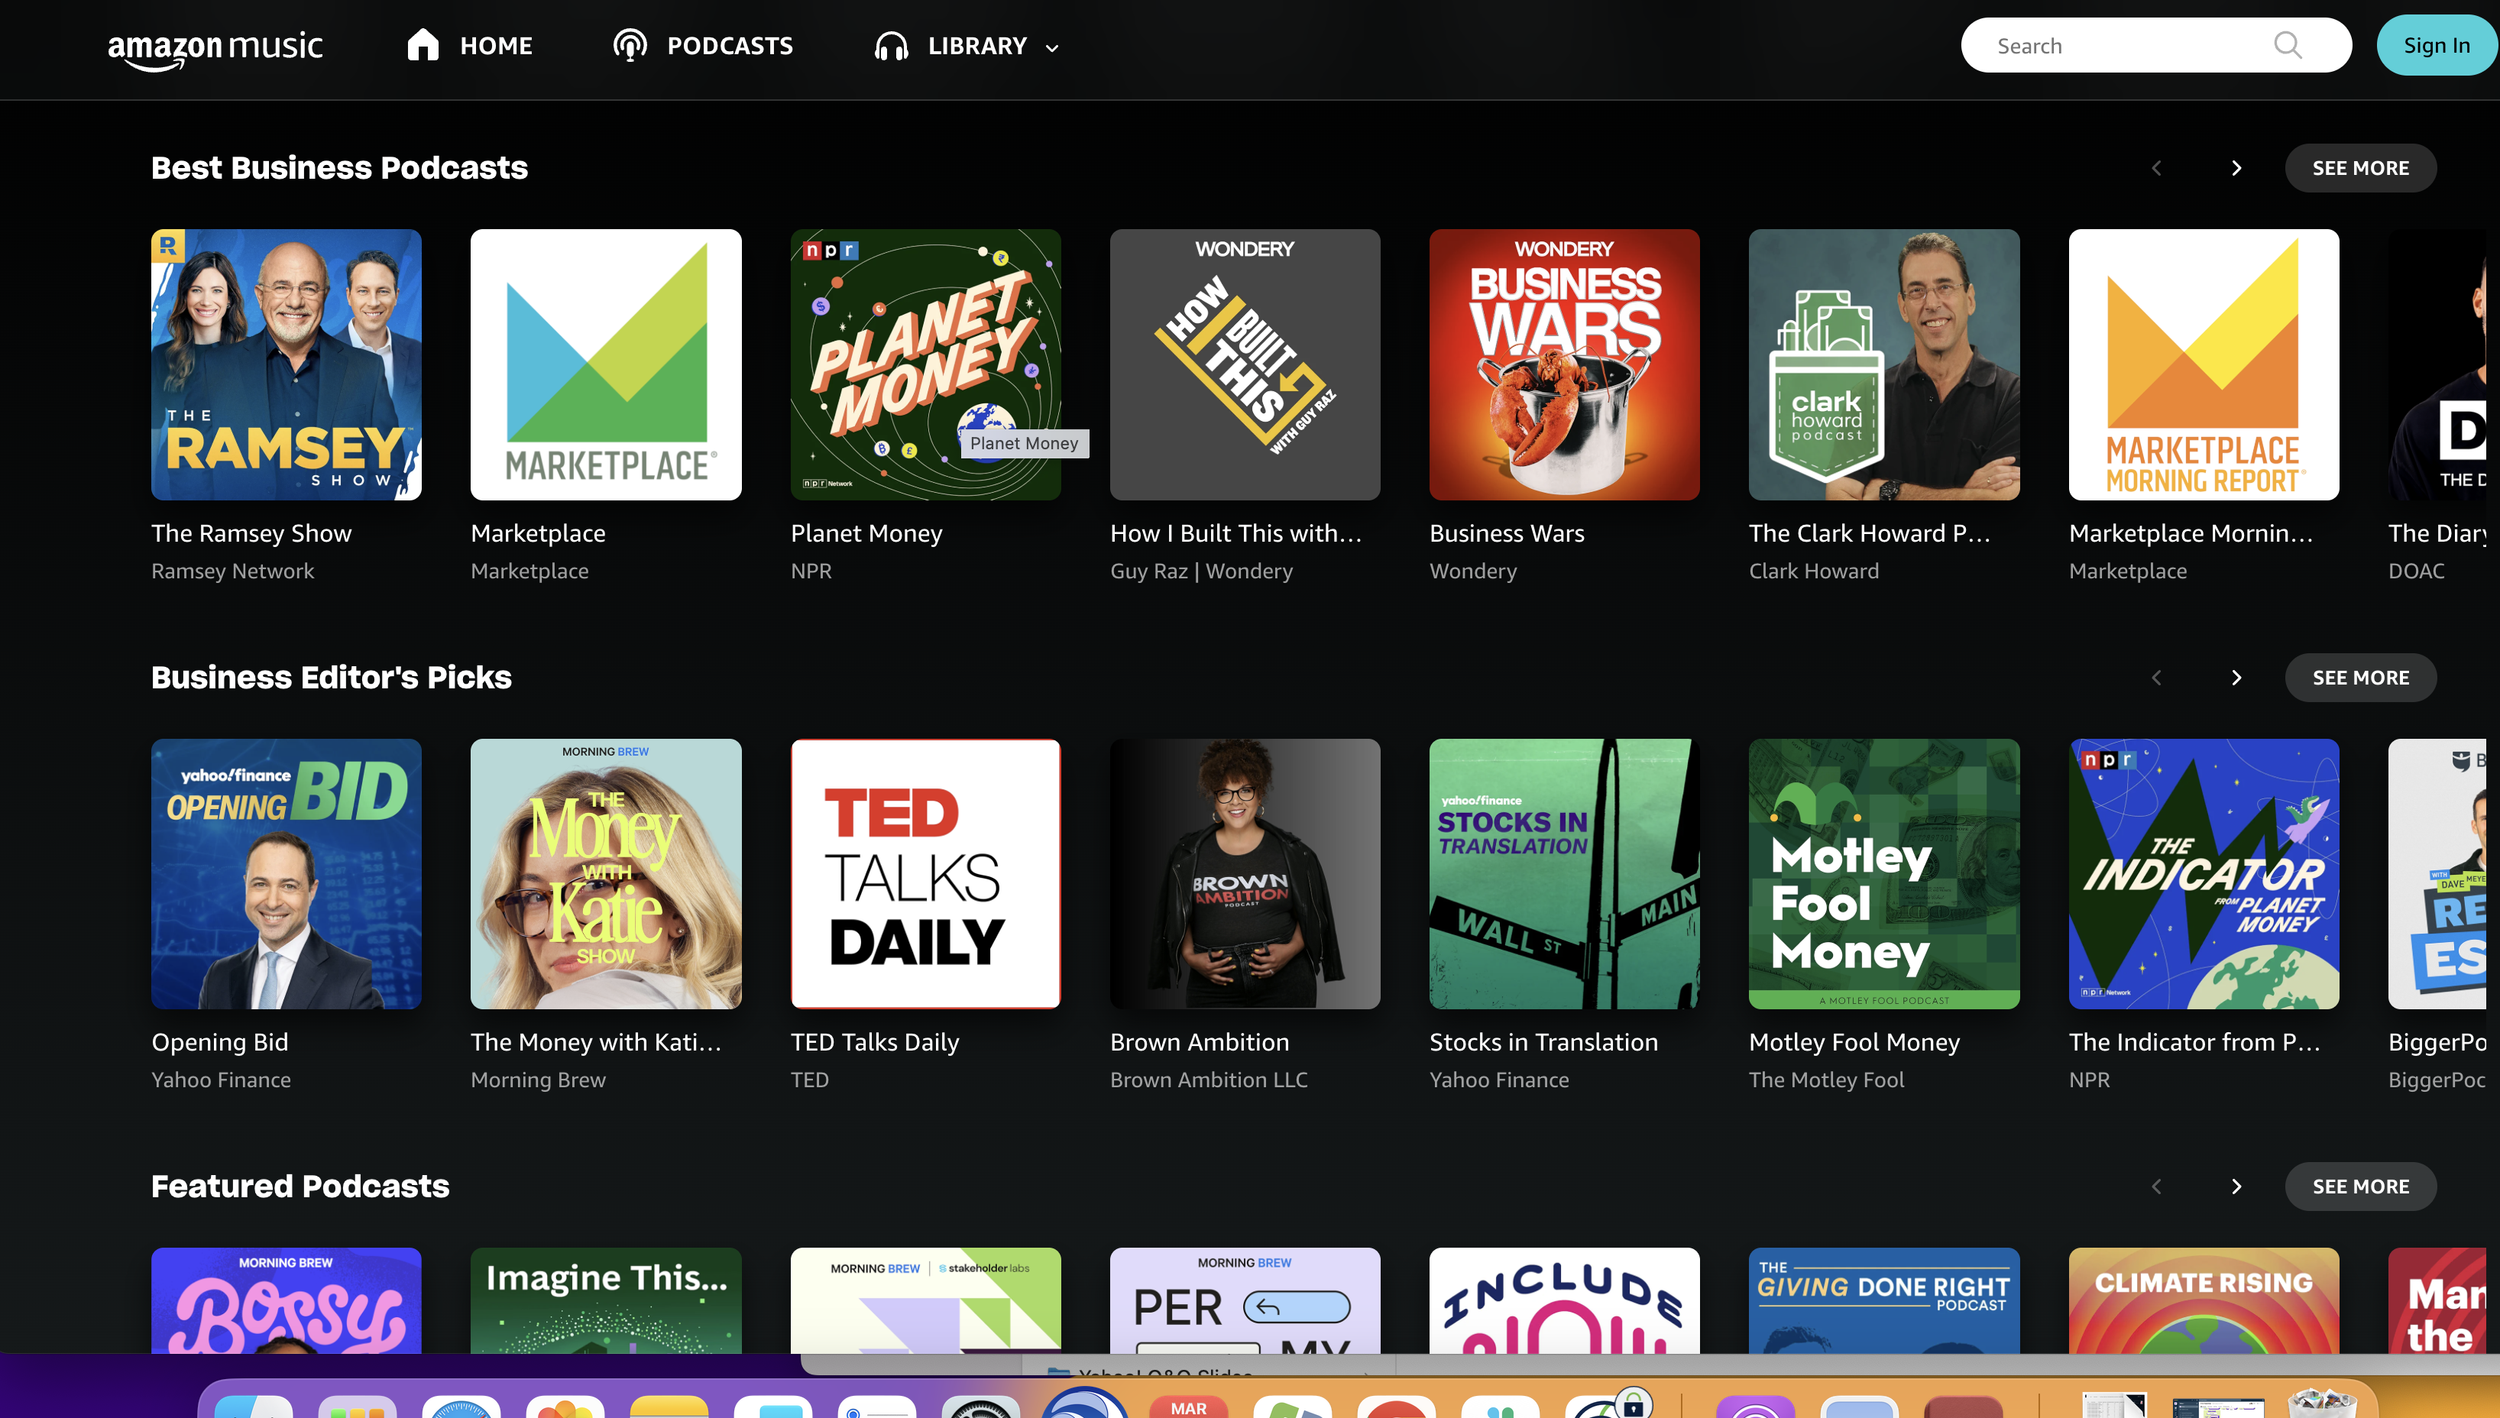Select PODCASTS in the top navigation
This screenshot has height=1418, width=2500.
(731, 45)
